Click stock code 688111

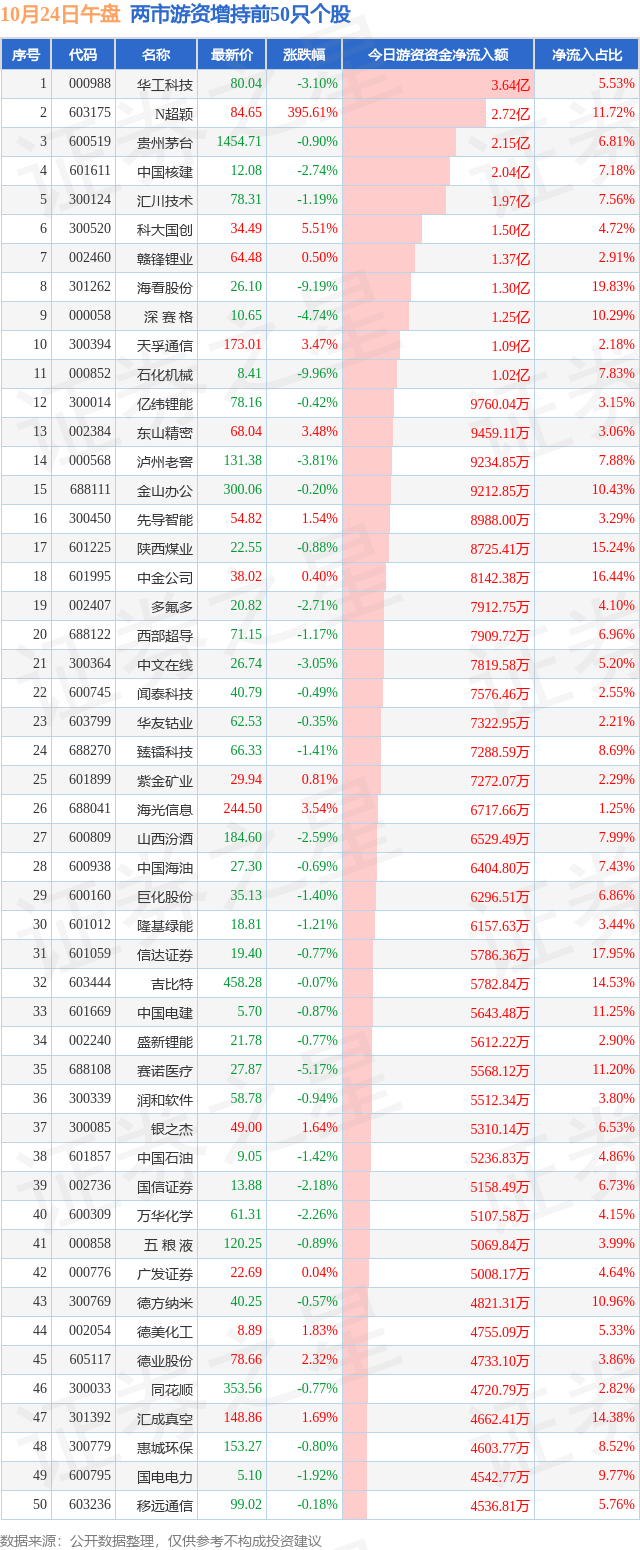[x=90, y=490]
